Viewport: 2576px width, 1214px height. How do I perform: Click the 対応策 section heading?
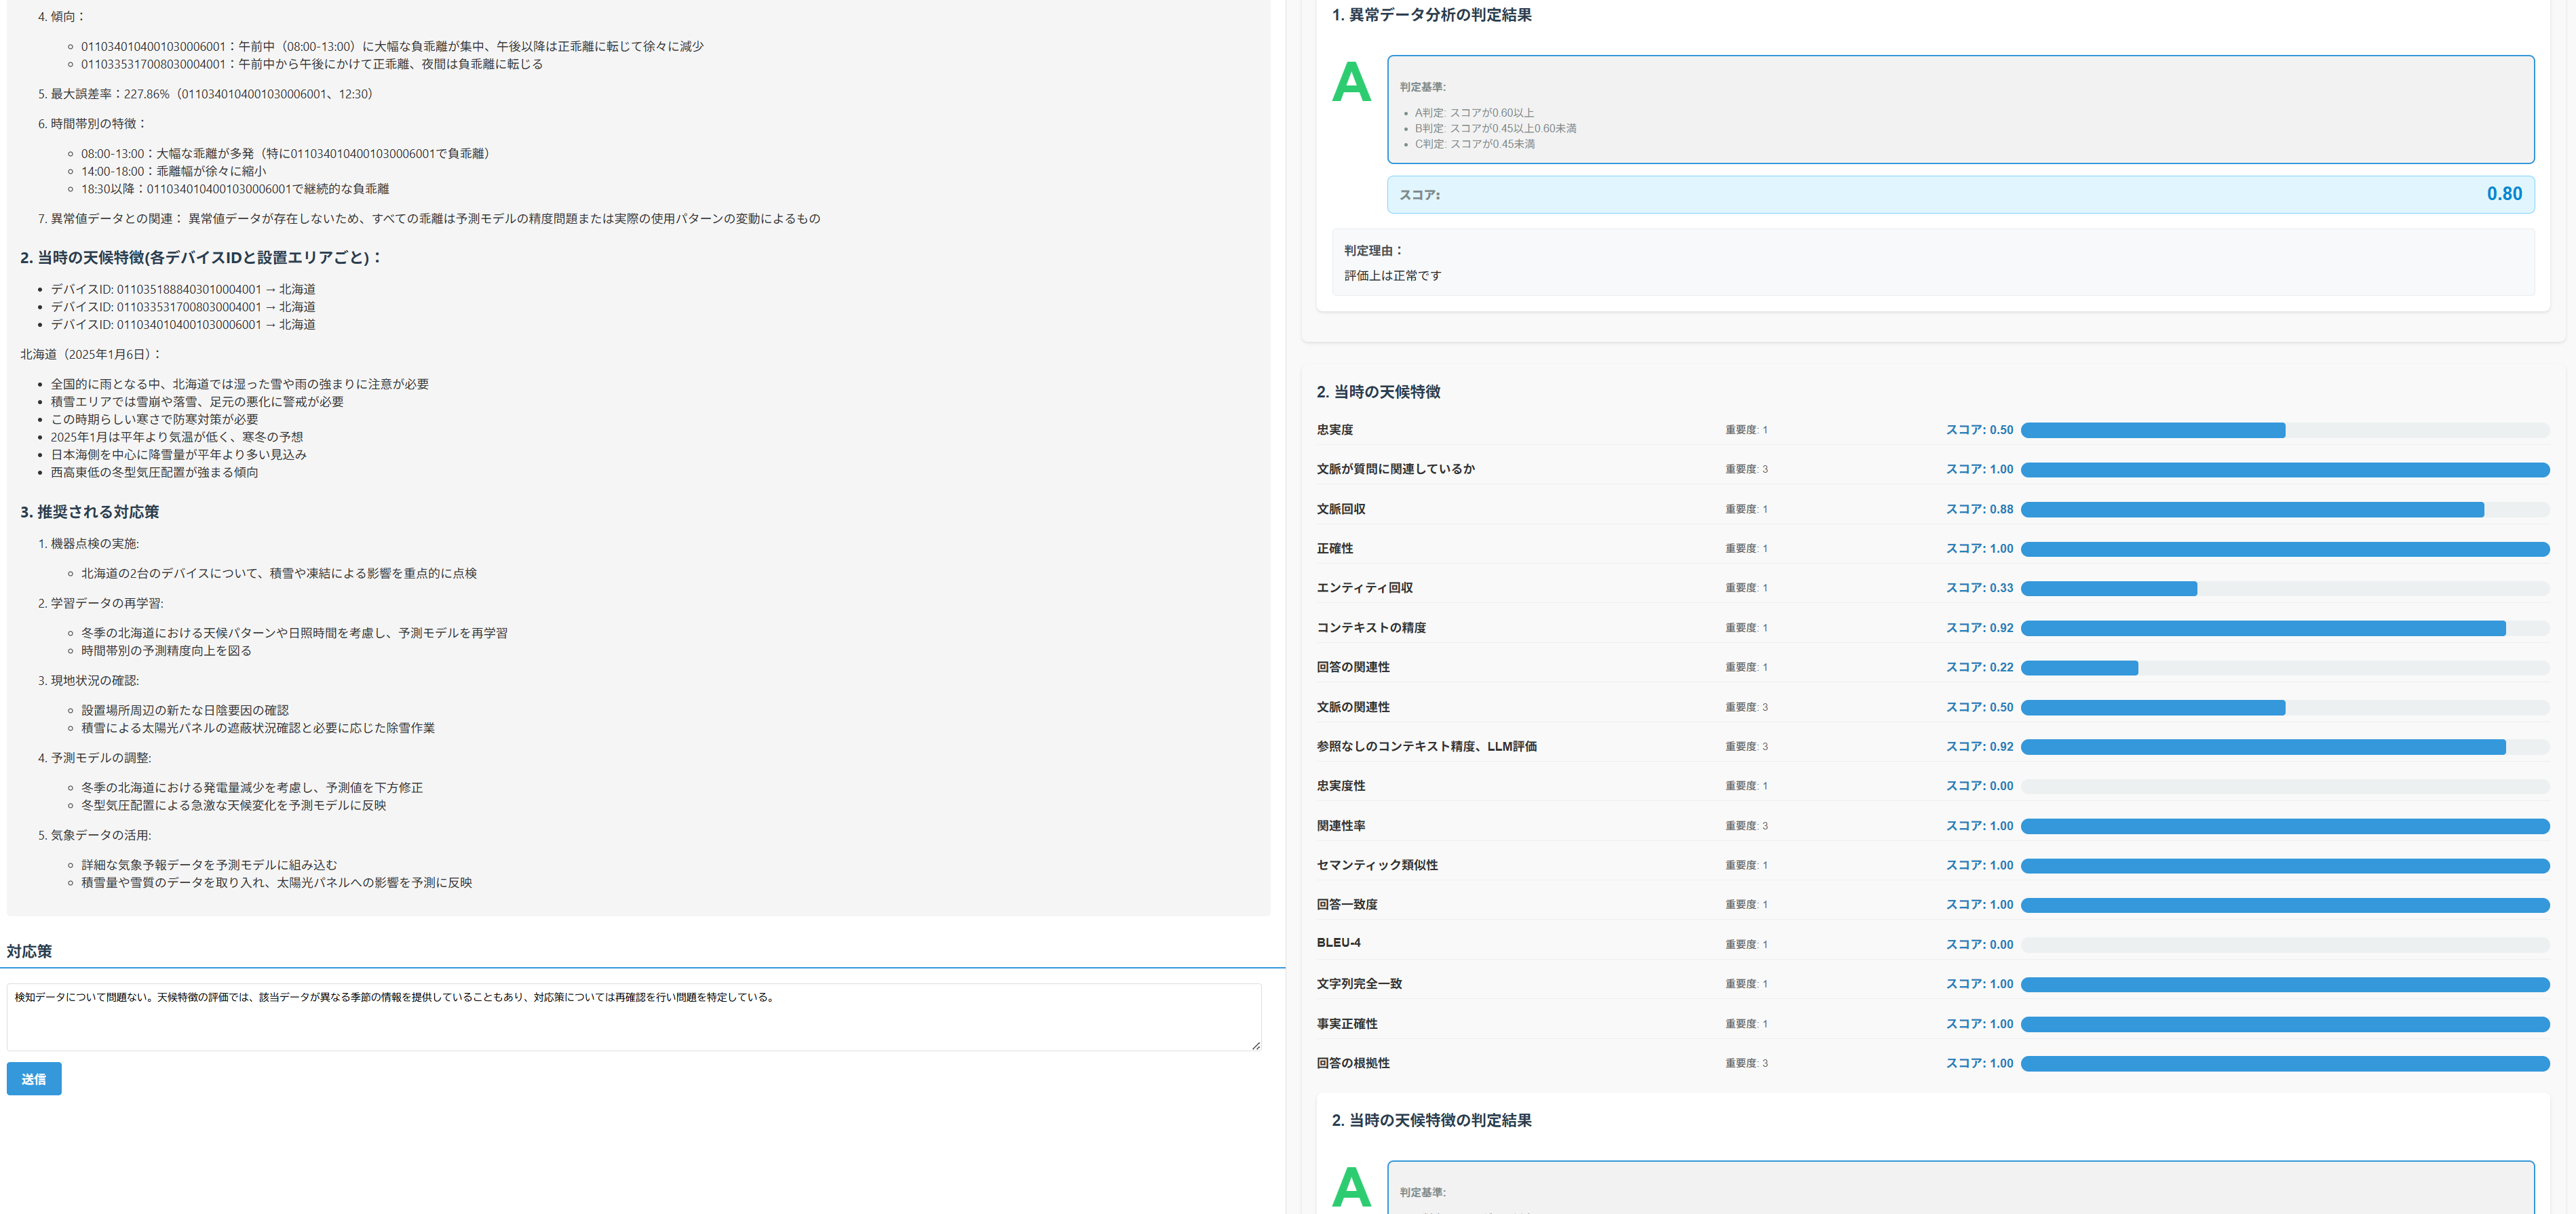pos(29,951)
